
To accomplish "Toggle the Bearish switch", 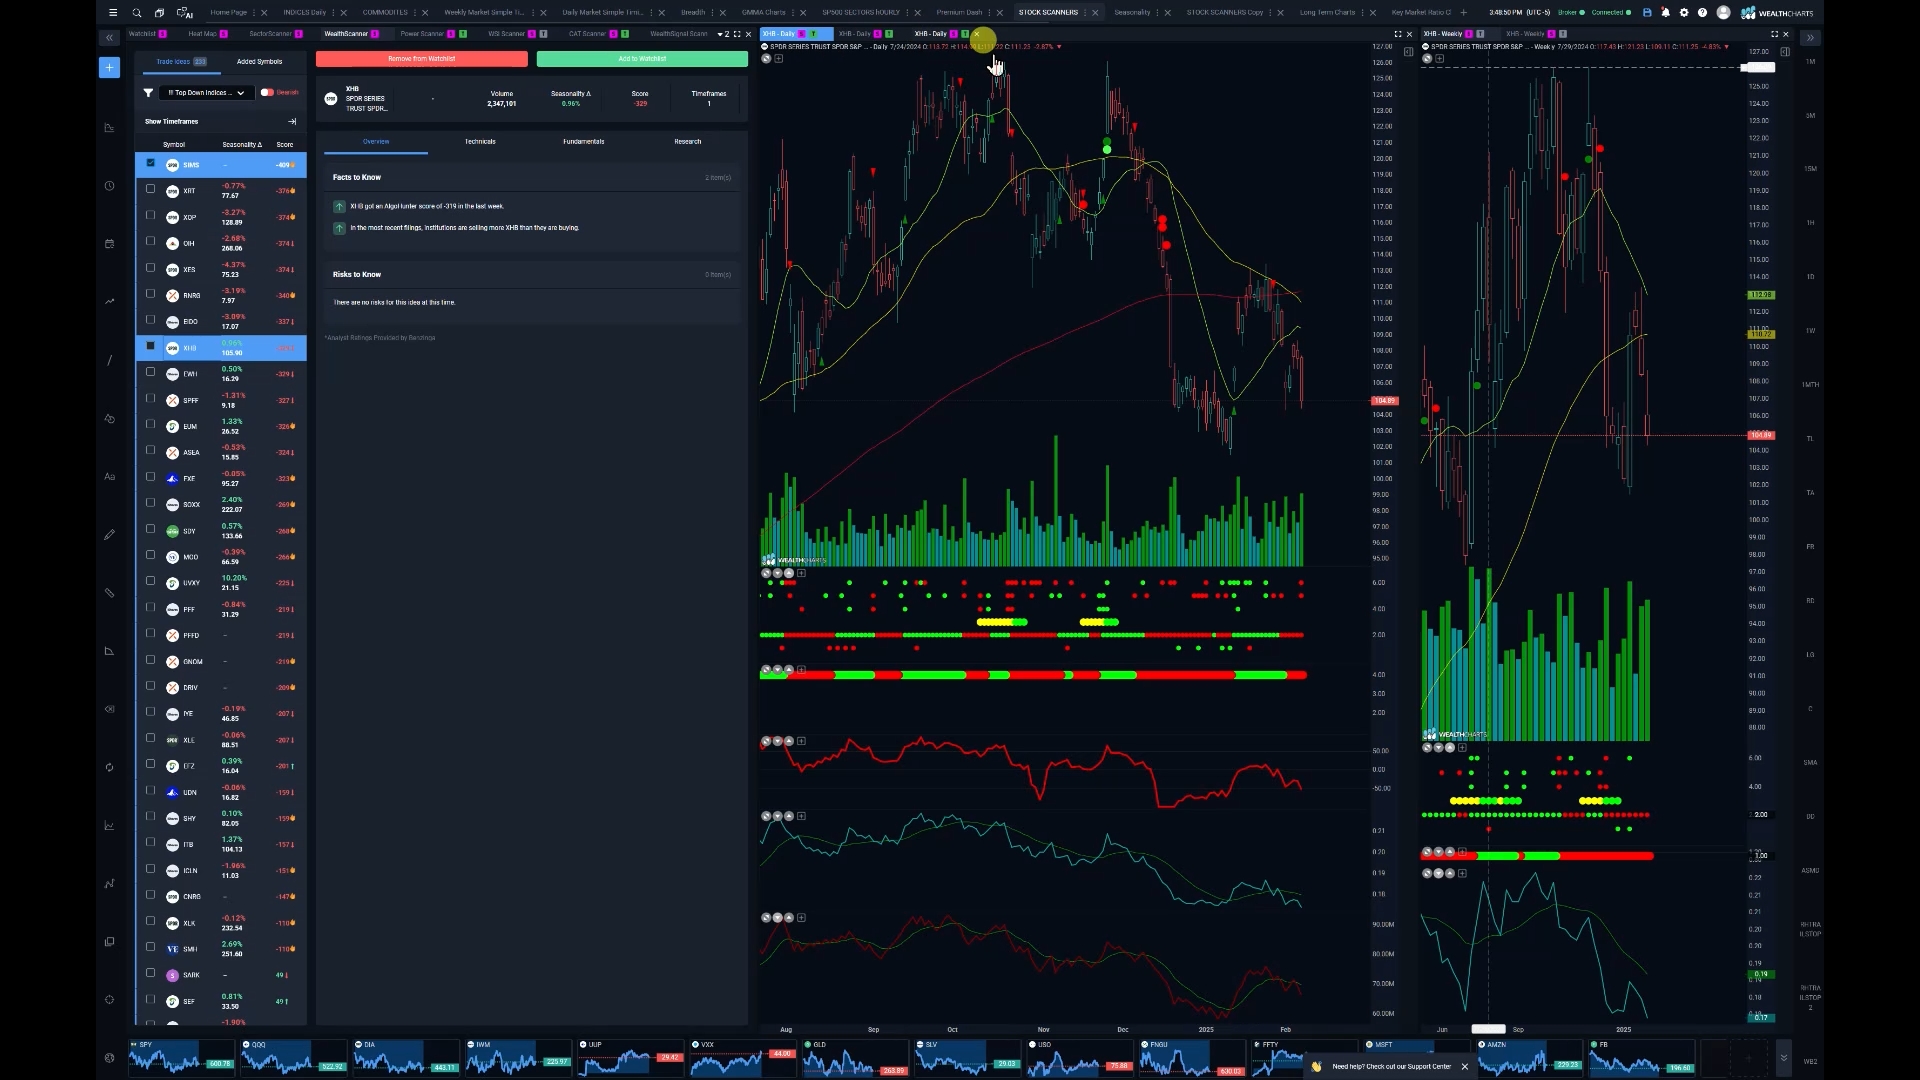I will point(267,93).
